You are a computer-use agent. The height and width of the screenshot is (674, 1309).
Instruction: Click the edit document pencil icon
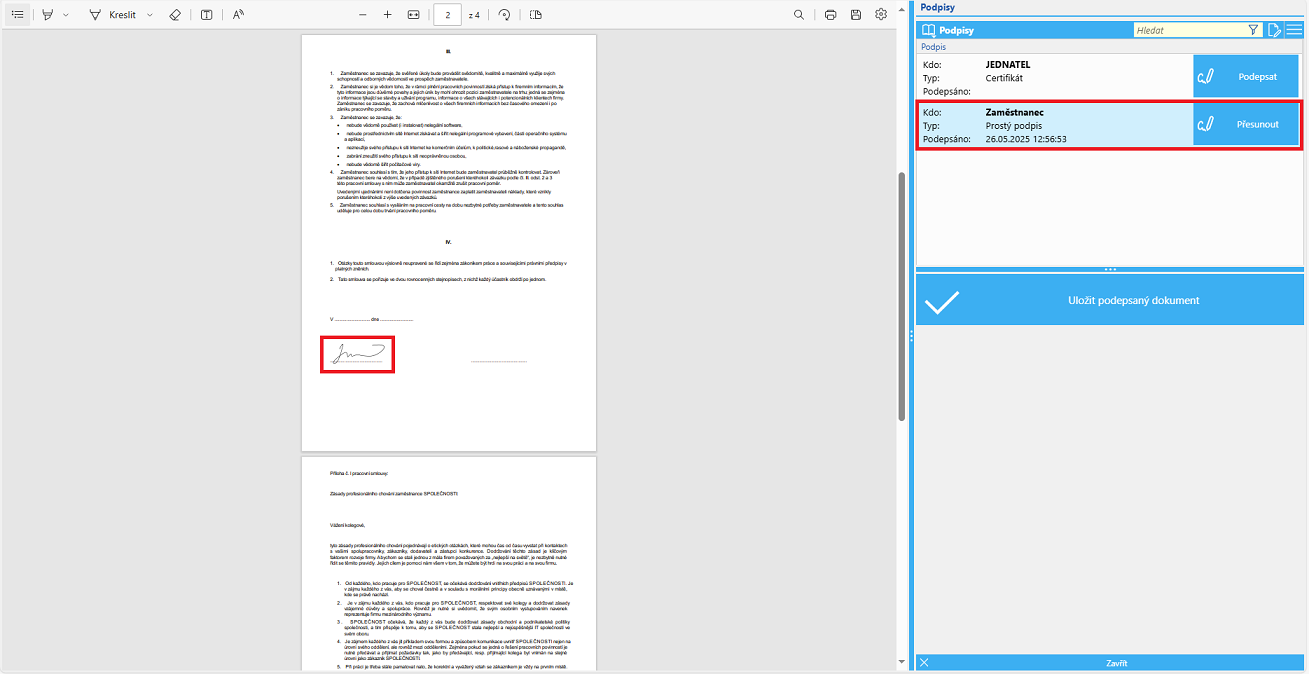tap(1274, 30)
